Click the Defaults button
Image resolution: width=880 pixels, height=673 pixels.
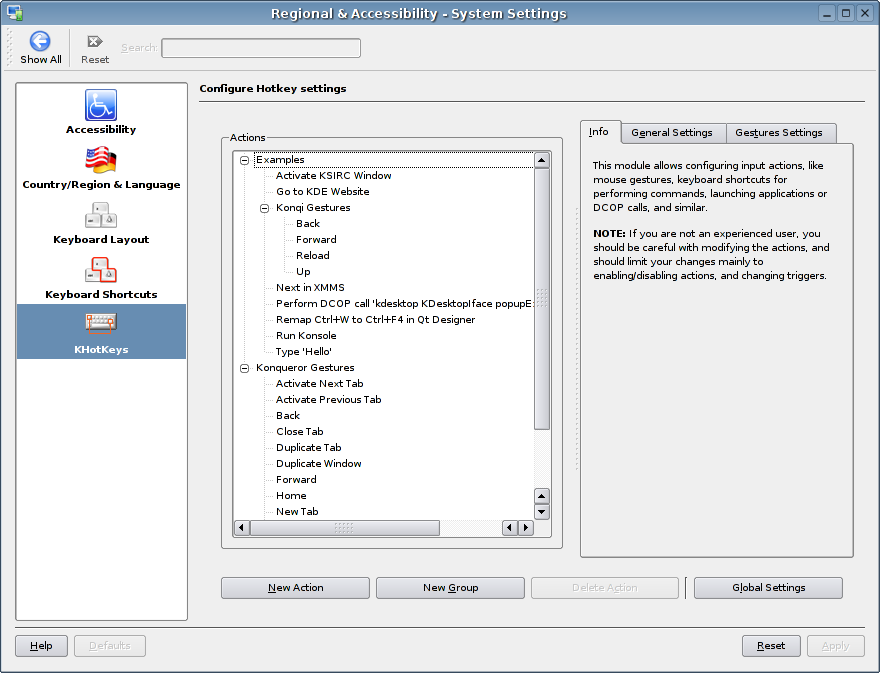pos(110,645)
